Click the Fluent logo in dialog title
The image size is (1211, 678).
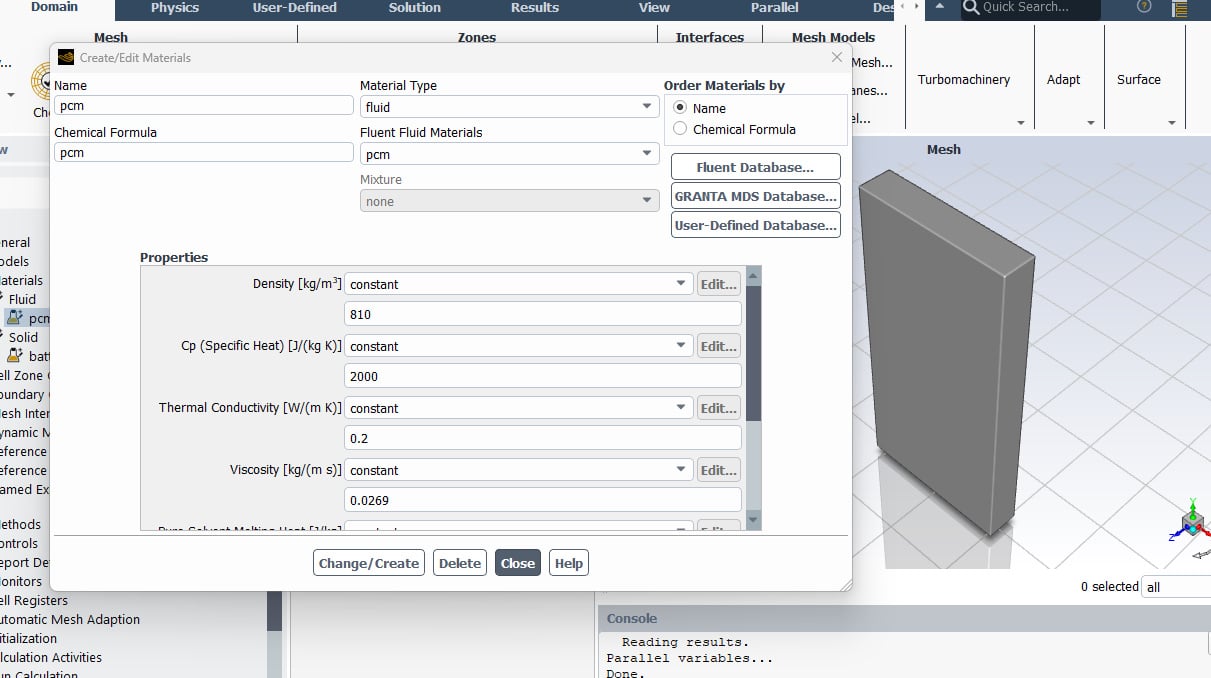point(66,58)
